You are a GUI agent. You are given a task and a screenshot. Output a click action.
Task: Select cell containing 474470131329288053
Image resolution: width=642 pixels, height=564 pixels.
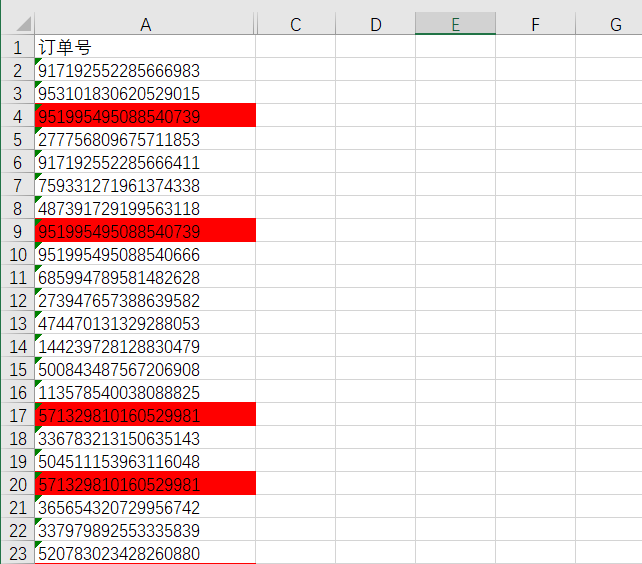[x=145, y=323]
